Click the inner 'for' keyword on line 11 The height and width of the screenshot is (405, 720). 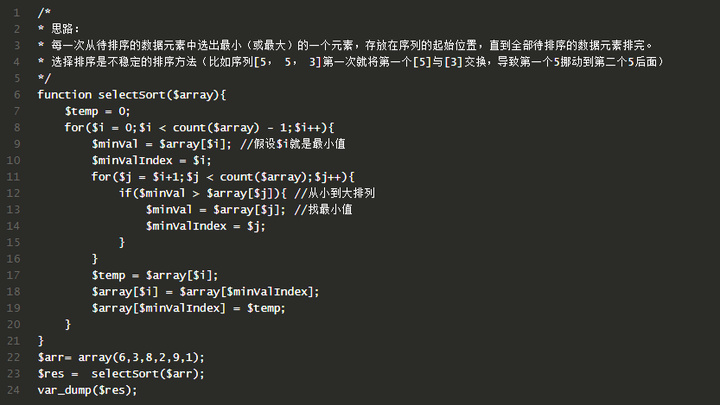(x=101, y=177)
